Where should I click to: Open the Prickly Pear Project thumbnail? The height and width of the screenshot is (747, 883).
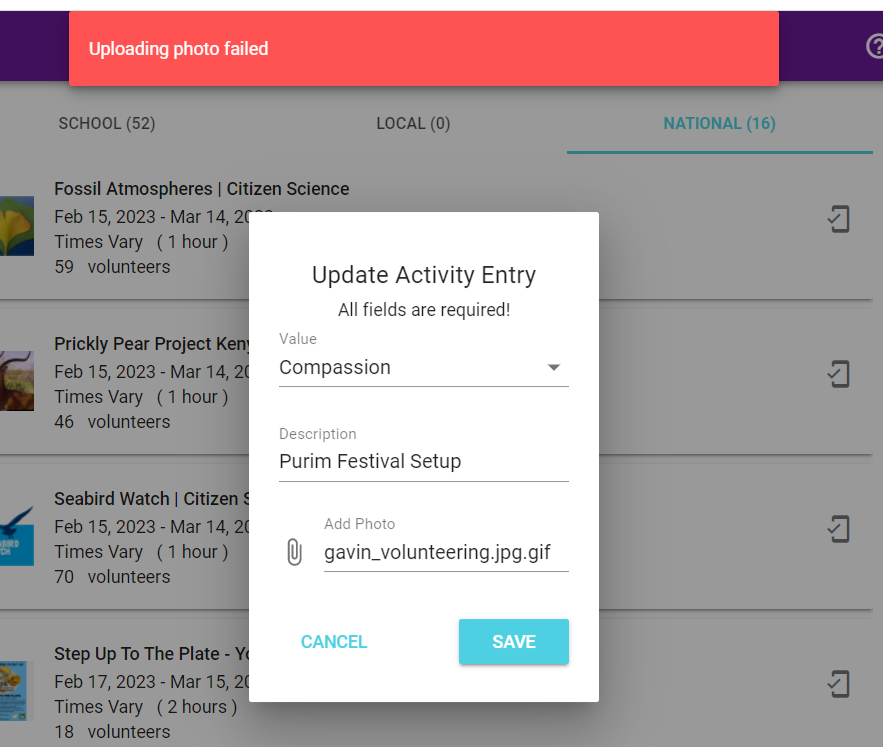pos(17,381)
